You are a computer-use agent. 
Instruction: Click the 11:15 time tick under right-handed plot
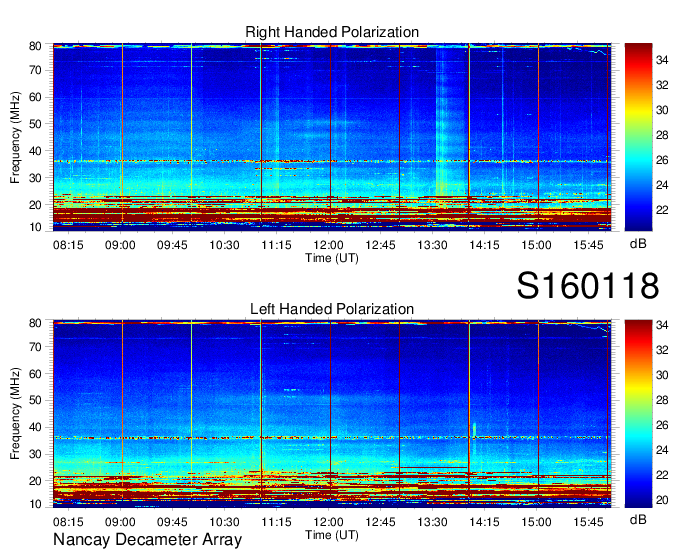pyautogui.click(x=276, y=245)
